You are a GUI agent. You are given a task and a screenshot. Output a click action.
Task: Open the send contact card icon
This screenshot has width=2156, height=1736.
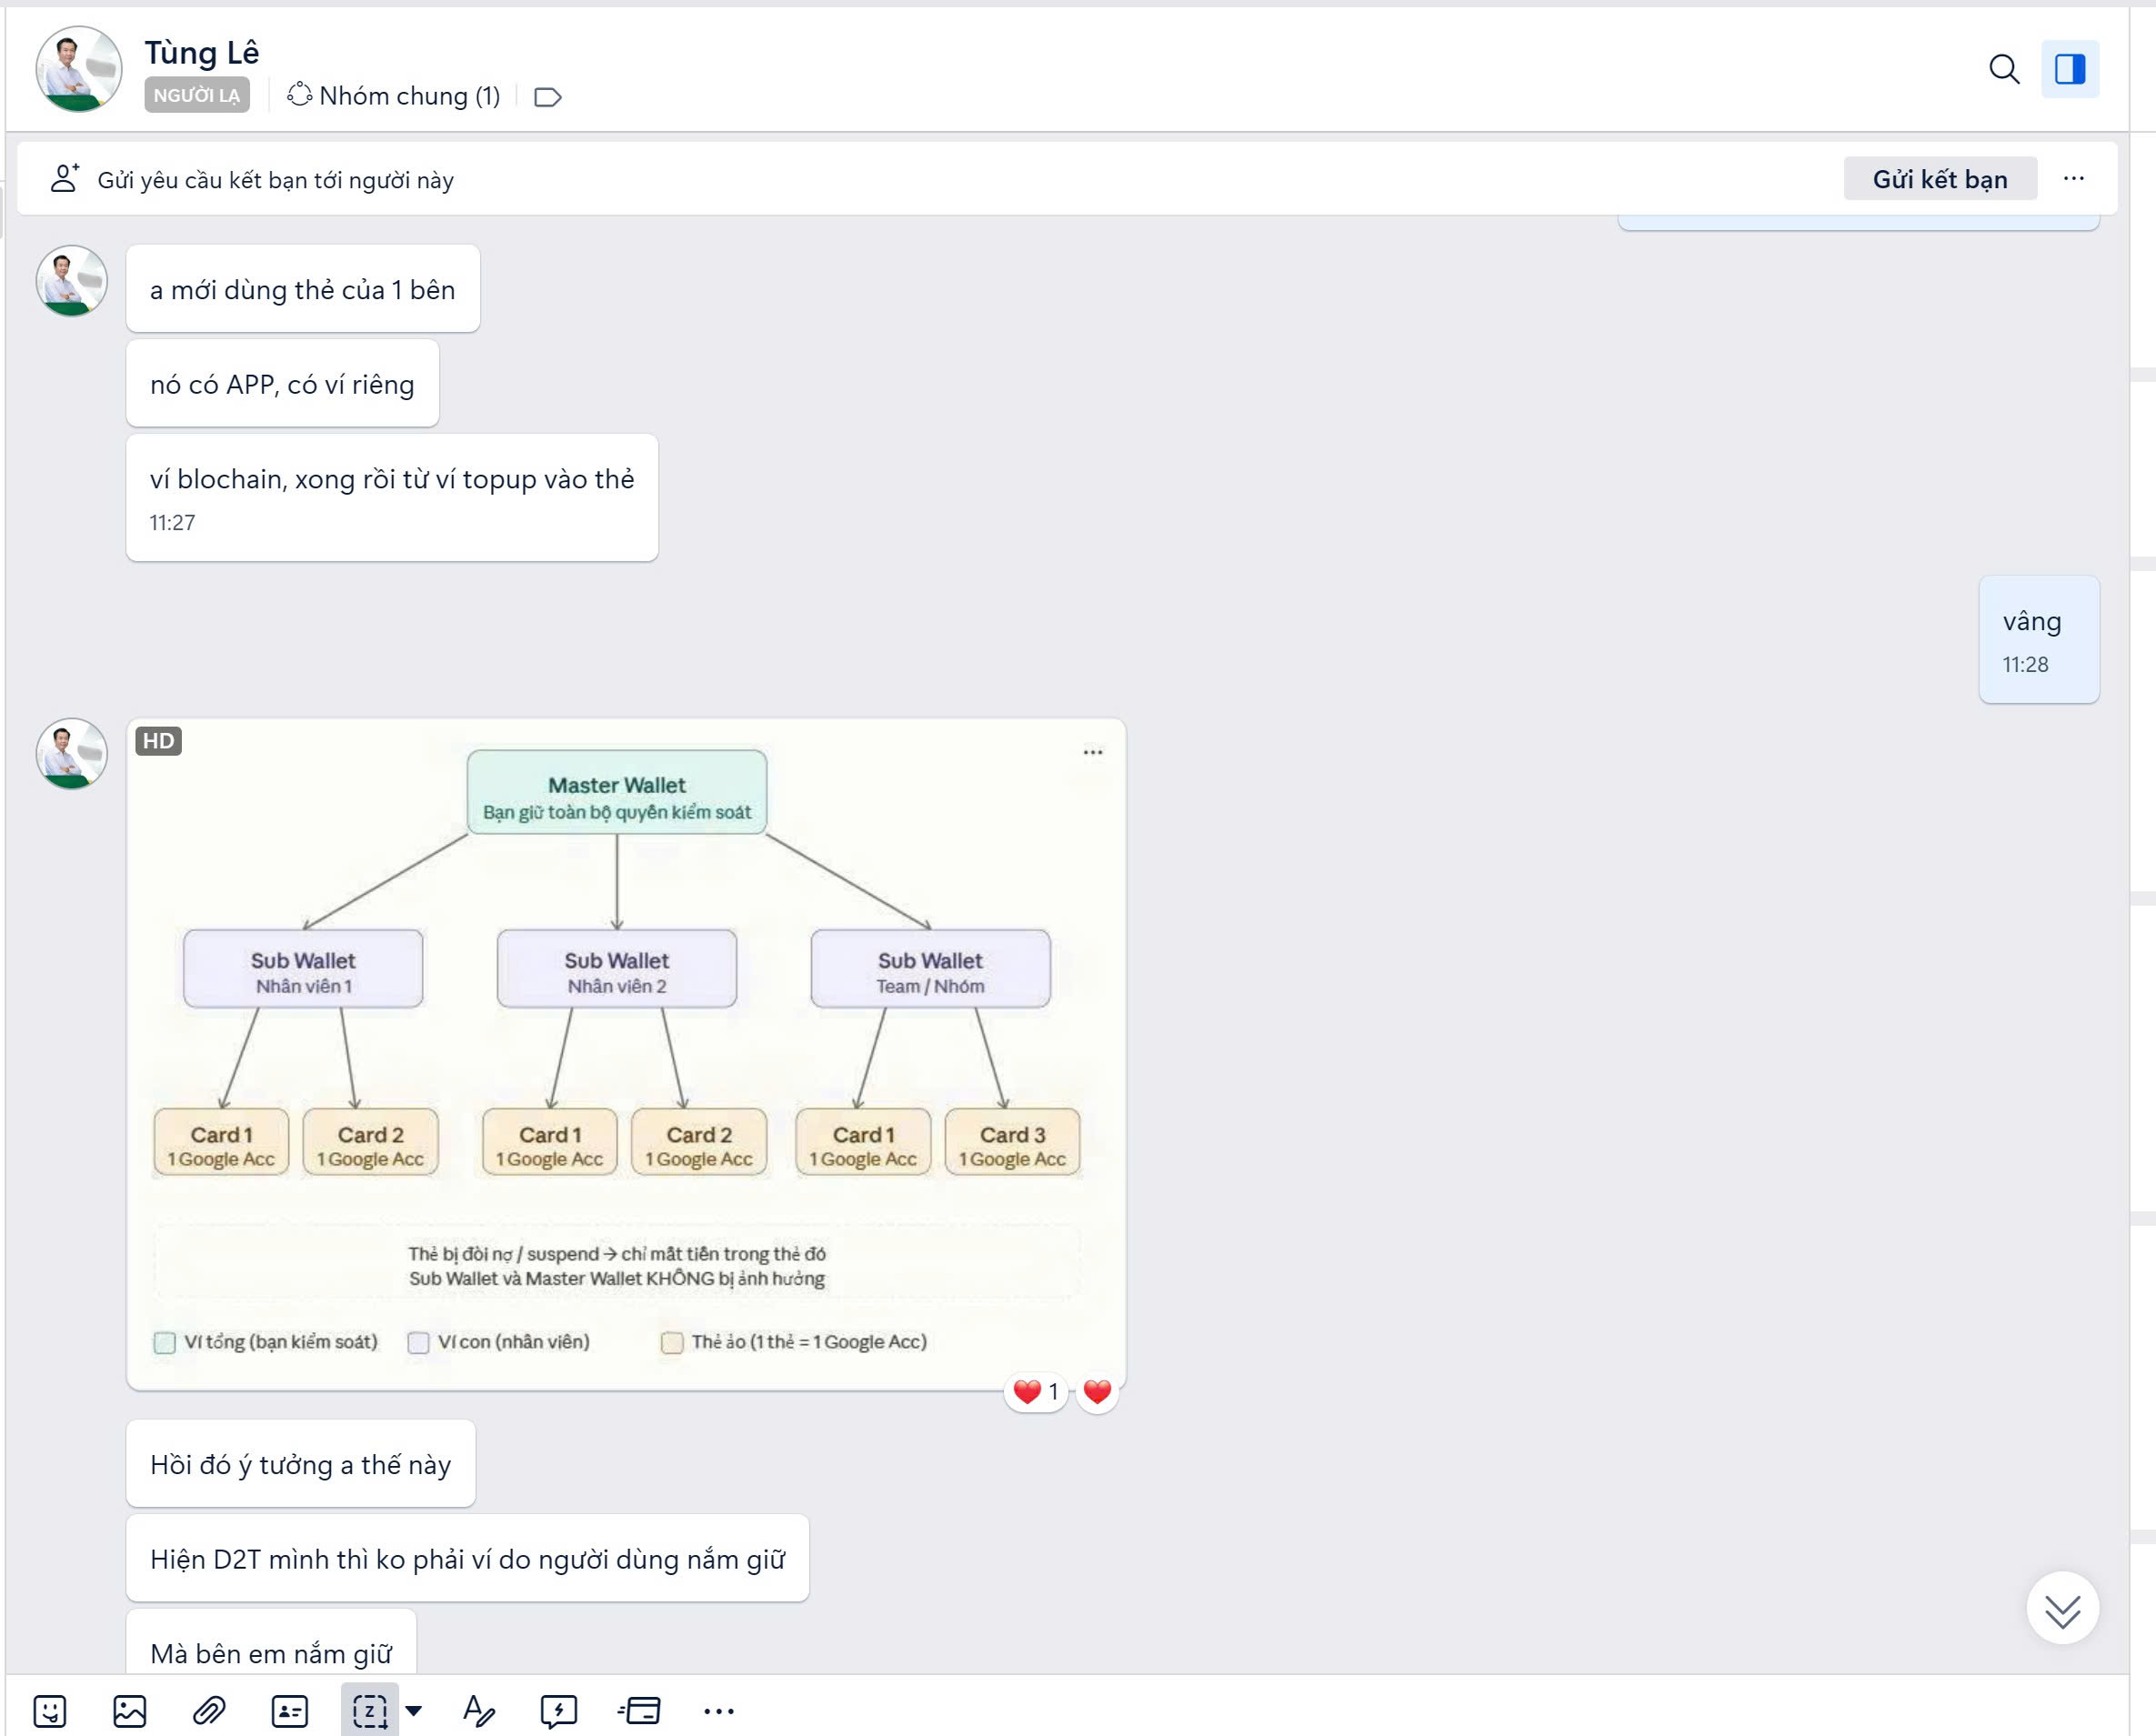(x=289, y=1711)
